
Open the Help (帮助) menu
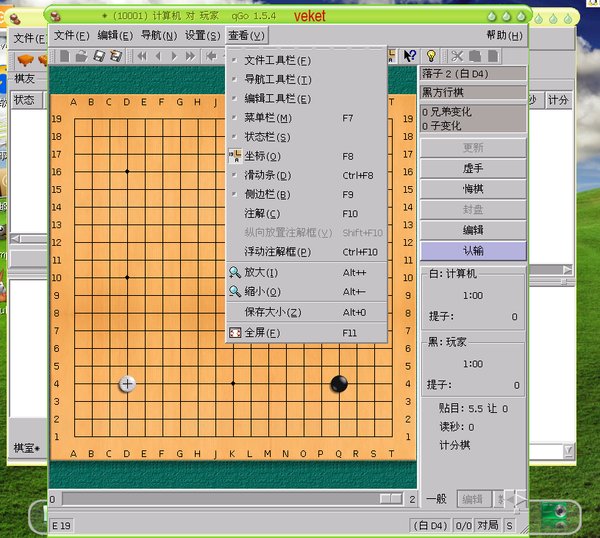502,35
